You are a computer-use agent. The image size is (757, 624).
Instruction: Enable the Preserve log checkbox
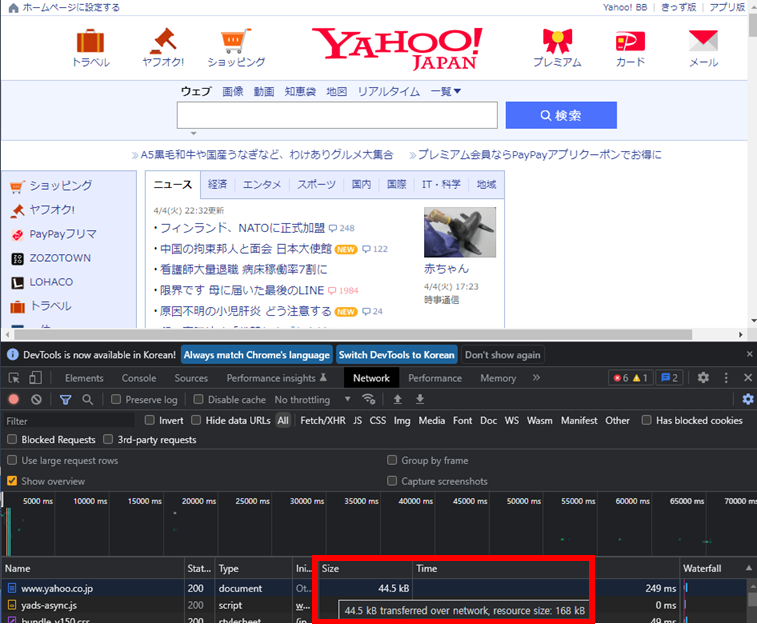(x=116, y=399)
